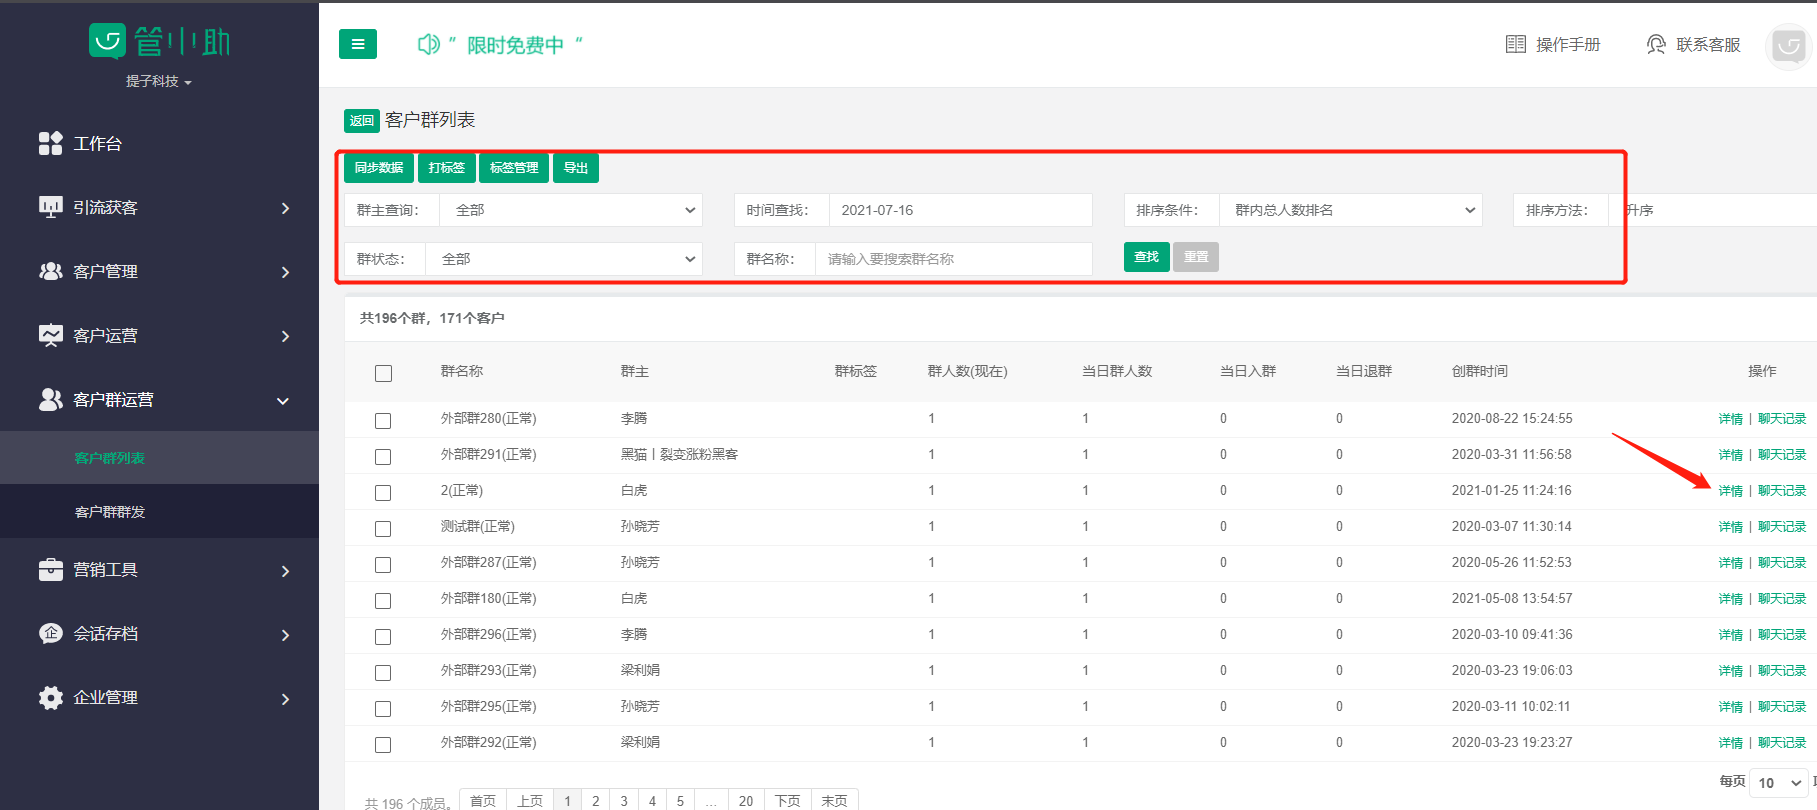Open the 排序方法 dropdown
The width and height of the screenshot is (1817, 810).
1714,210
